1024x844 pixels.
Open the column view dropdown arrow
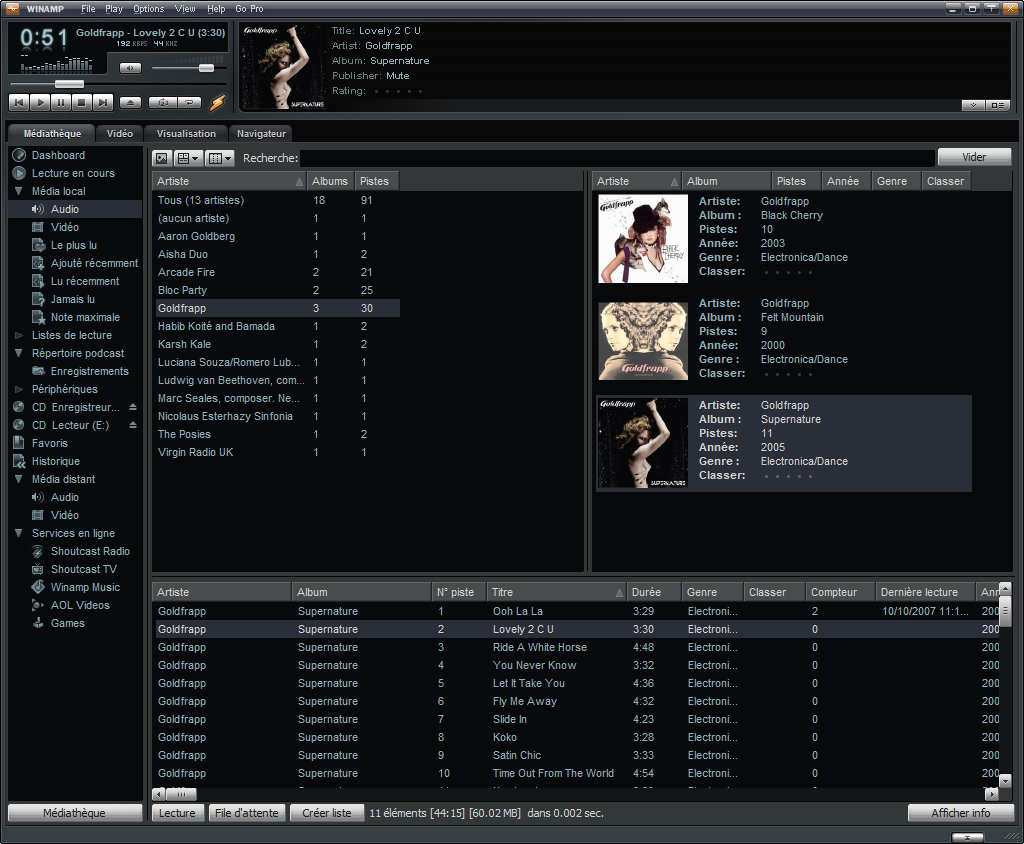(x=228, y=158)
